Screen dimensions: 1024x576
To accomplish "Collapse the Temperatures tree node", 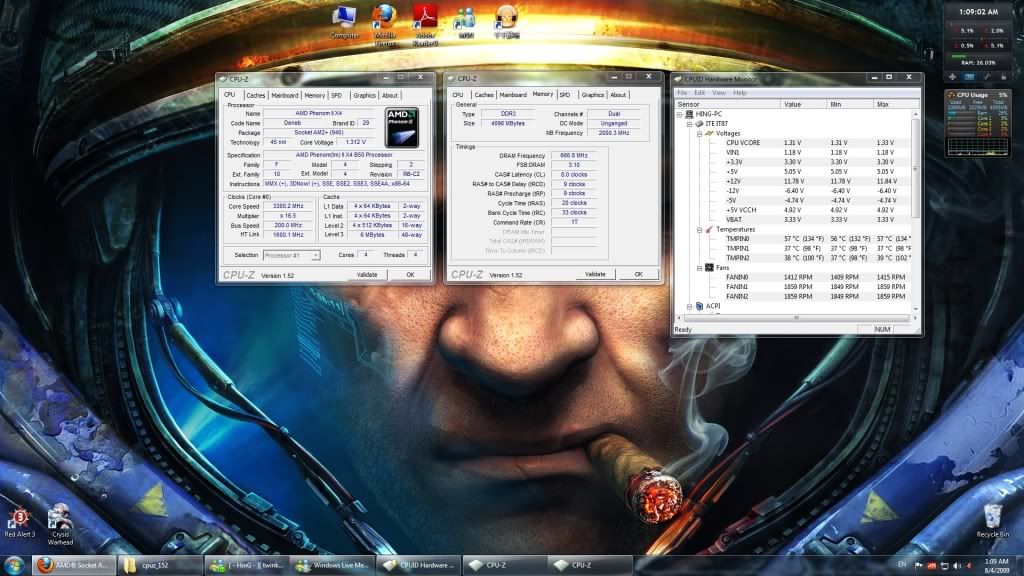I will 698,230.
